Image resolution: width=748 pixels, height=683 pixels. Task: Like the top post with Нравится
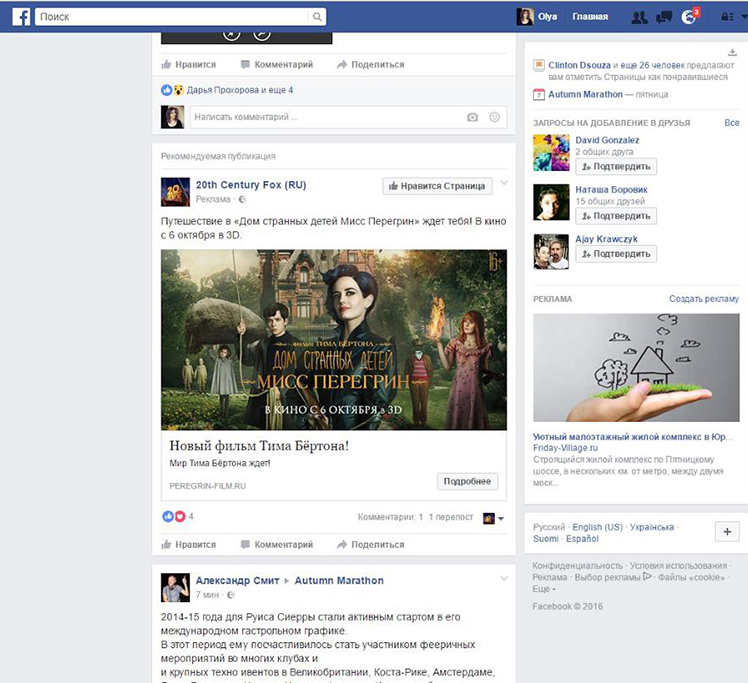(188, 64)
